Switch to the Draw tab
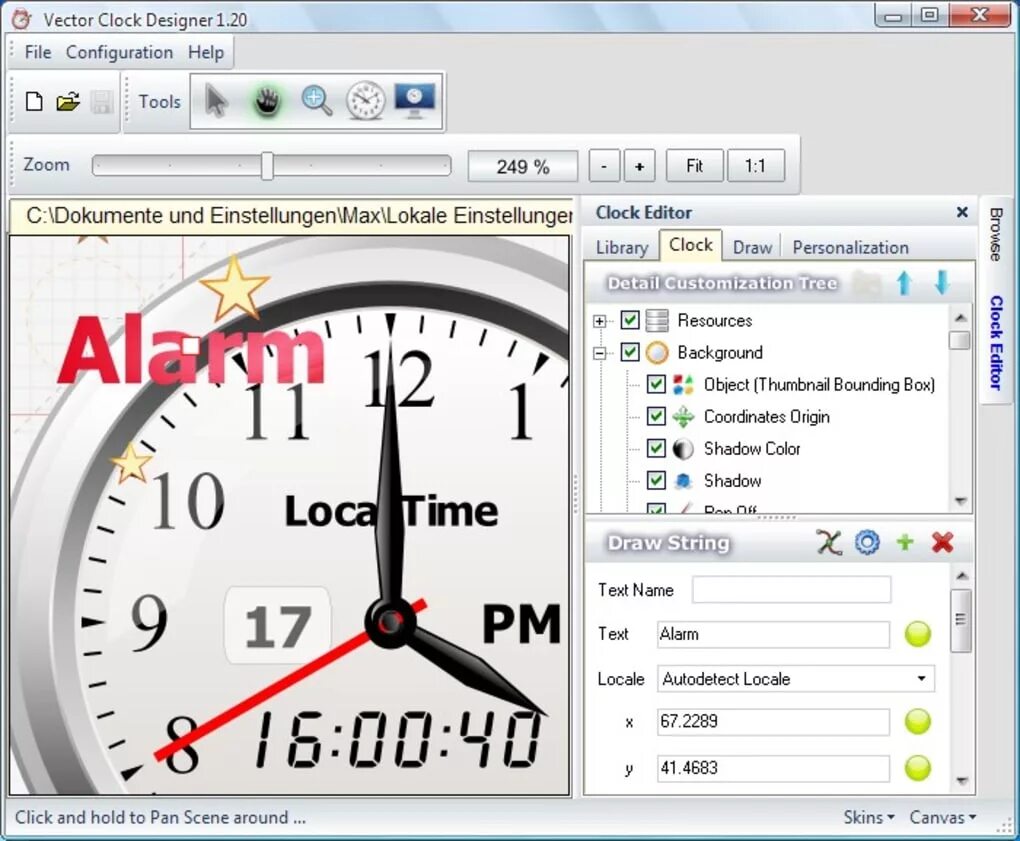Screen dimensions: 1020x841 (752, 247)
